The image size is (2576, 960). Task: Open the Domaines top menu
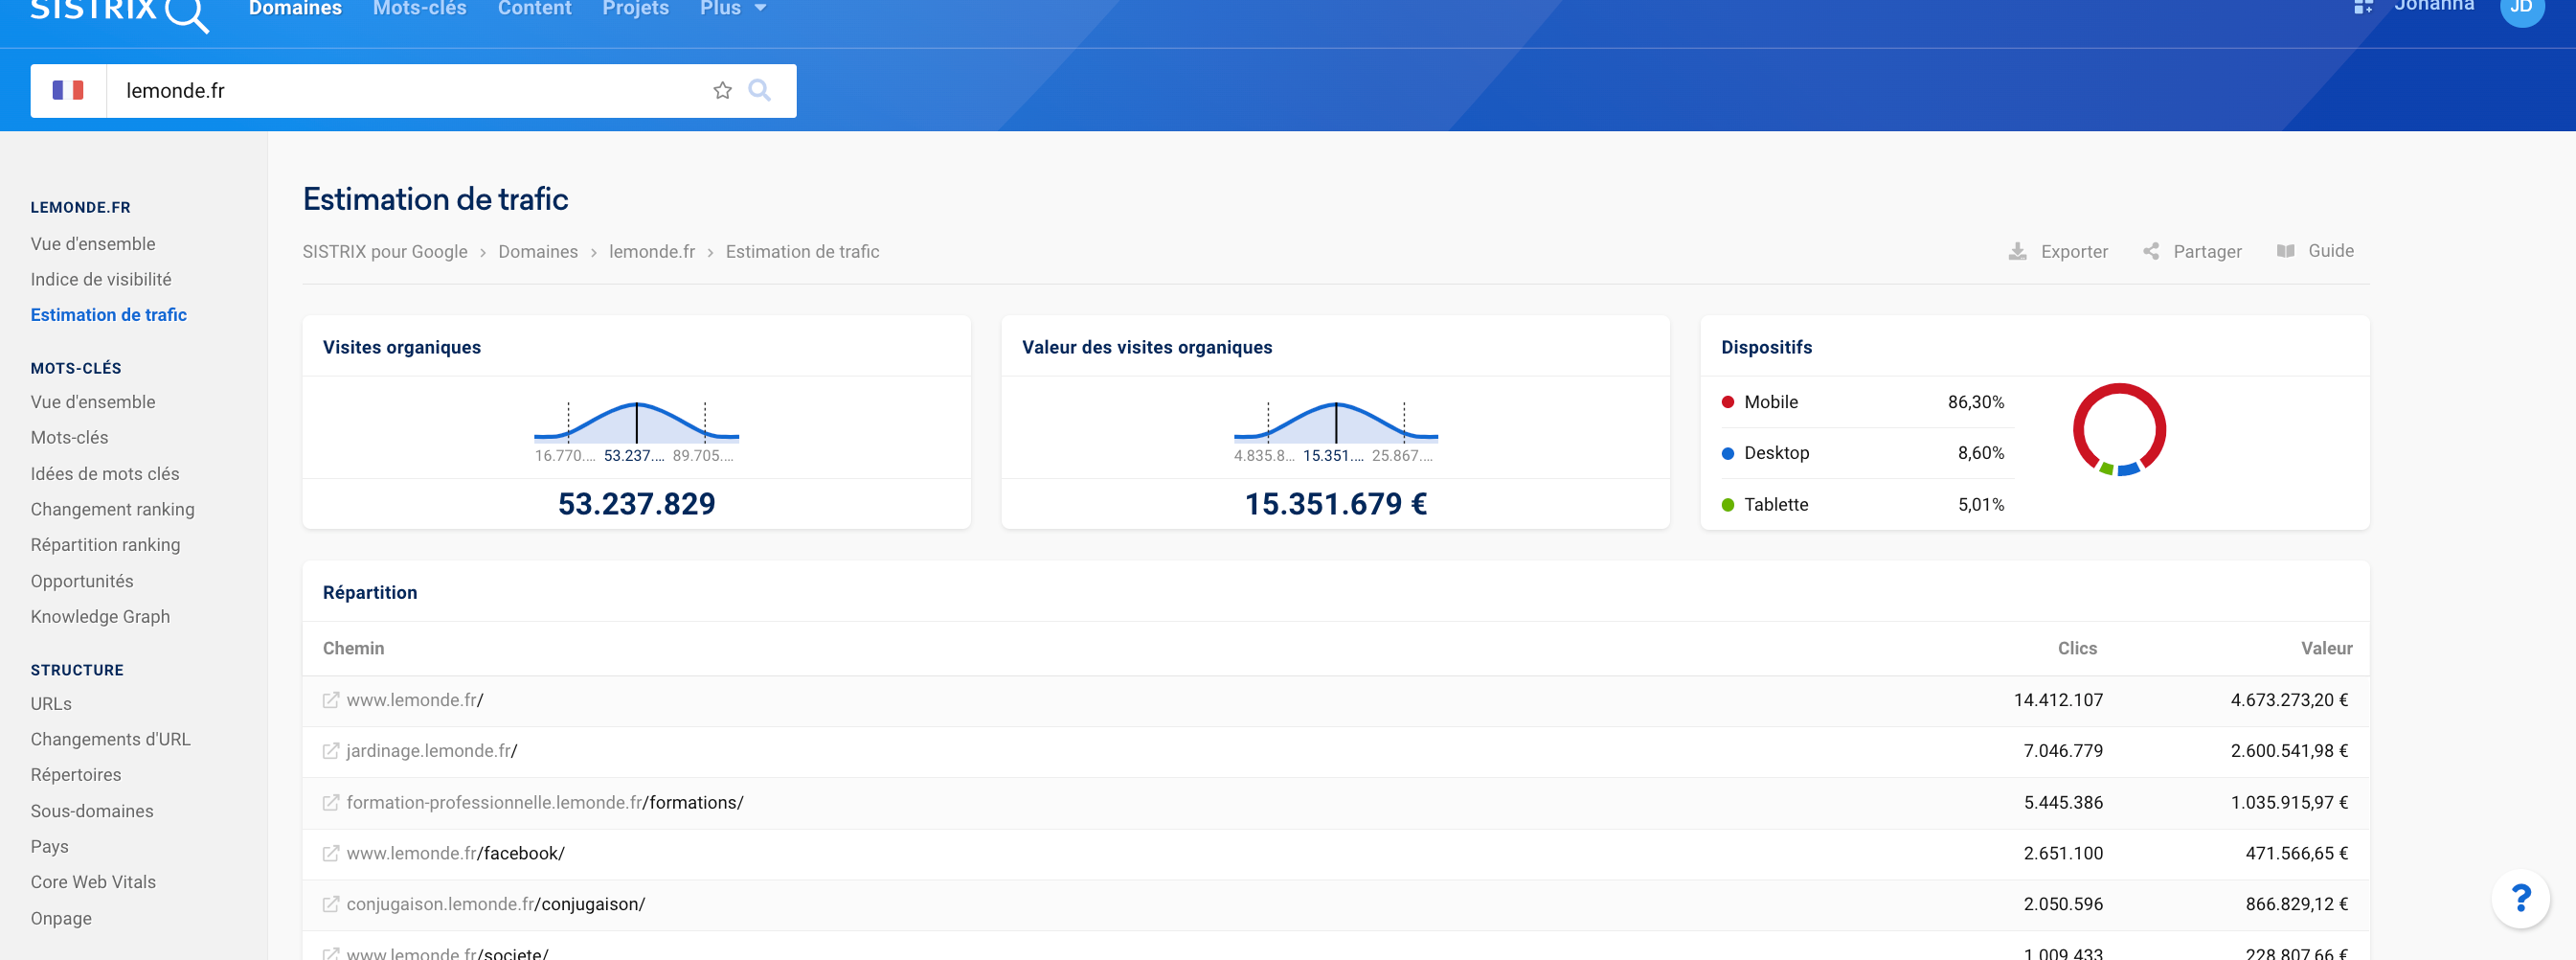coord(295,8)
